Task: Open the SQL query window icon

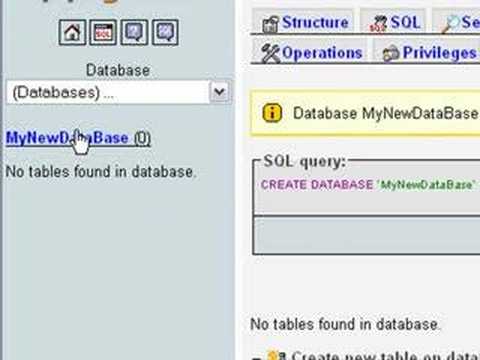Action: tap(103, 32)
